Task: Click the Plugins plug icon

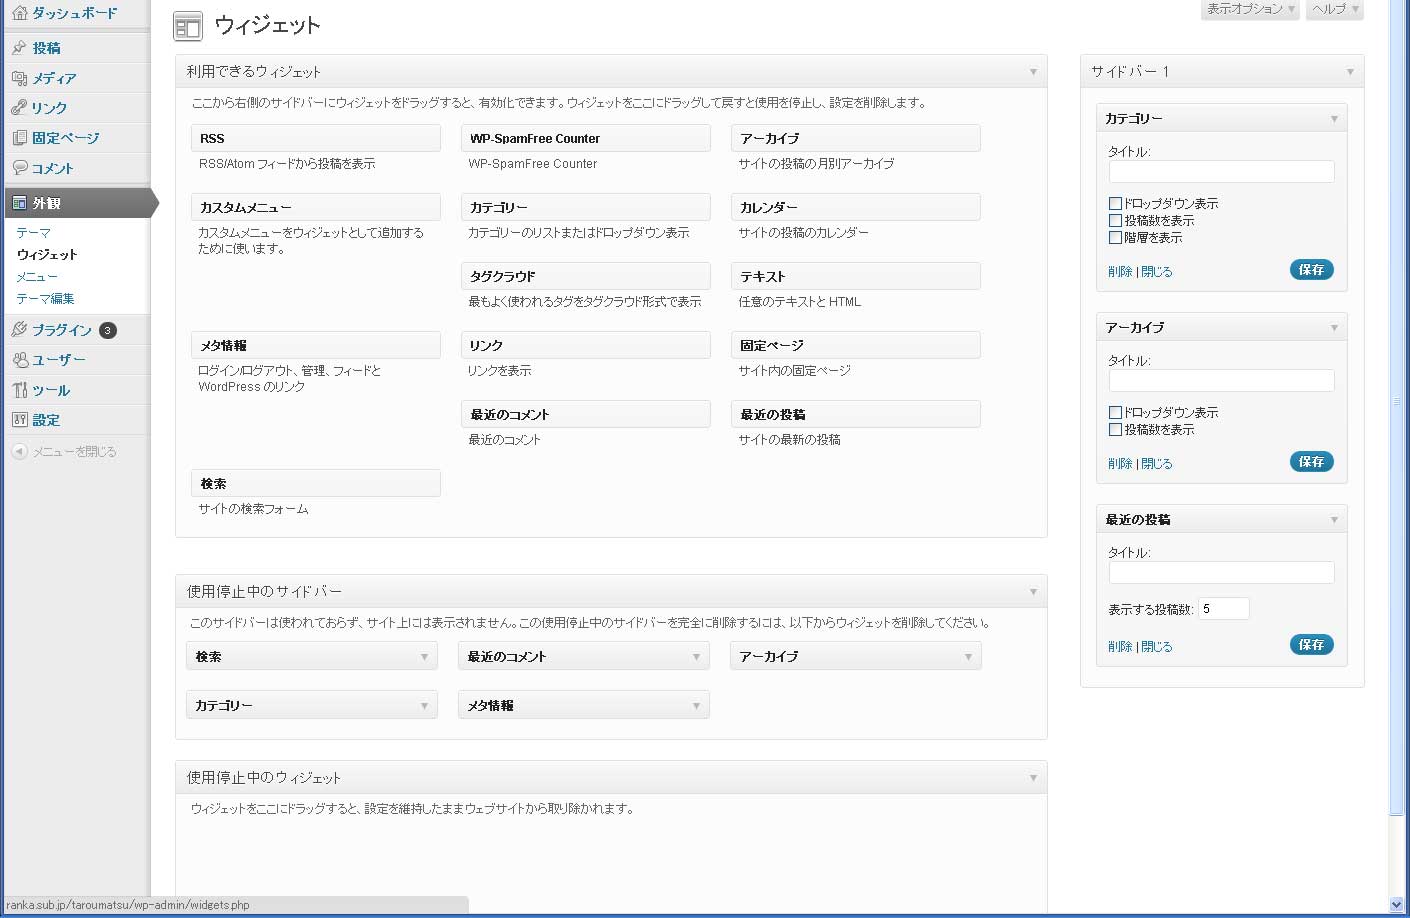Action: tap(20, 329)
